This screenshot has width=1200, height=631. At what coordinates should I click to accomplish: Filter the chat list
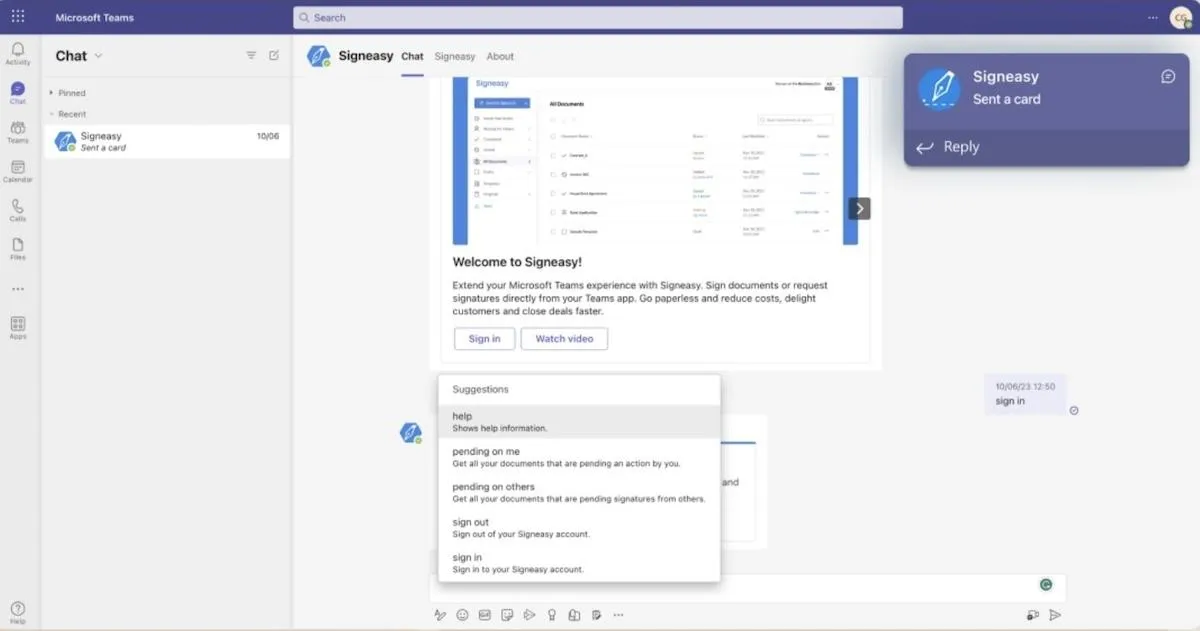251,56
